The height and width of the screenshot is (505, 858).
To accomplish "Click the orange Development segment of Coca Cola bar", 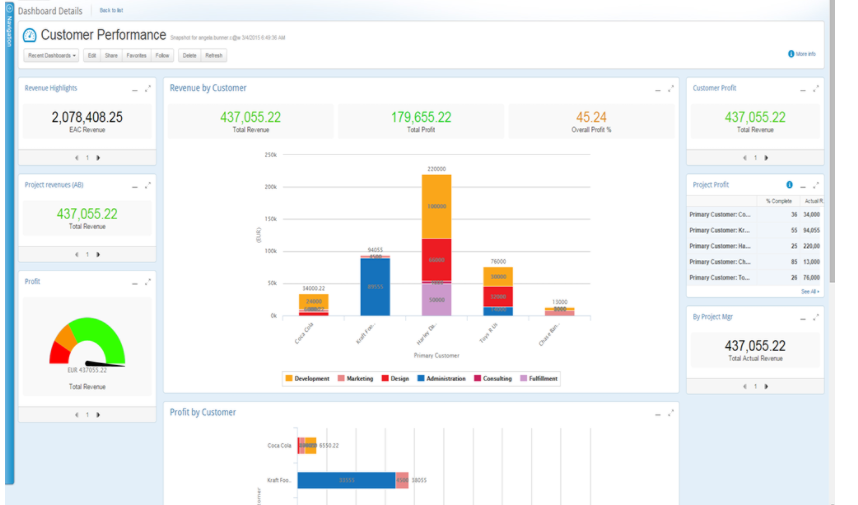I will tap(314, 301).
